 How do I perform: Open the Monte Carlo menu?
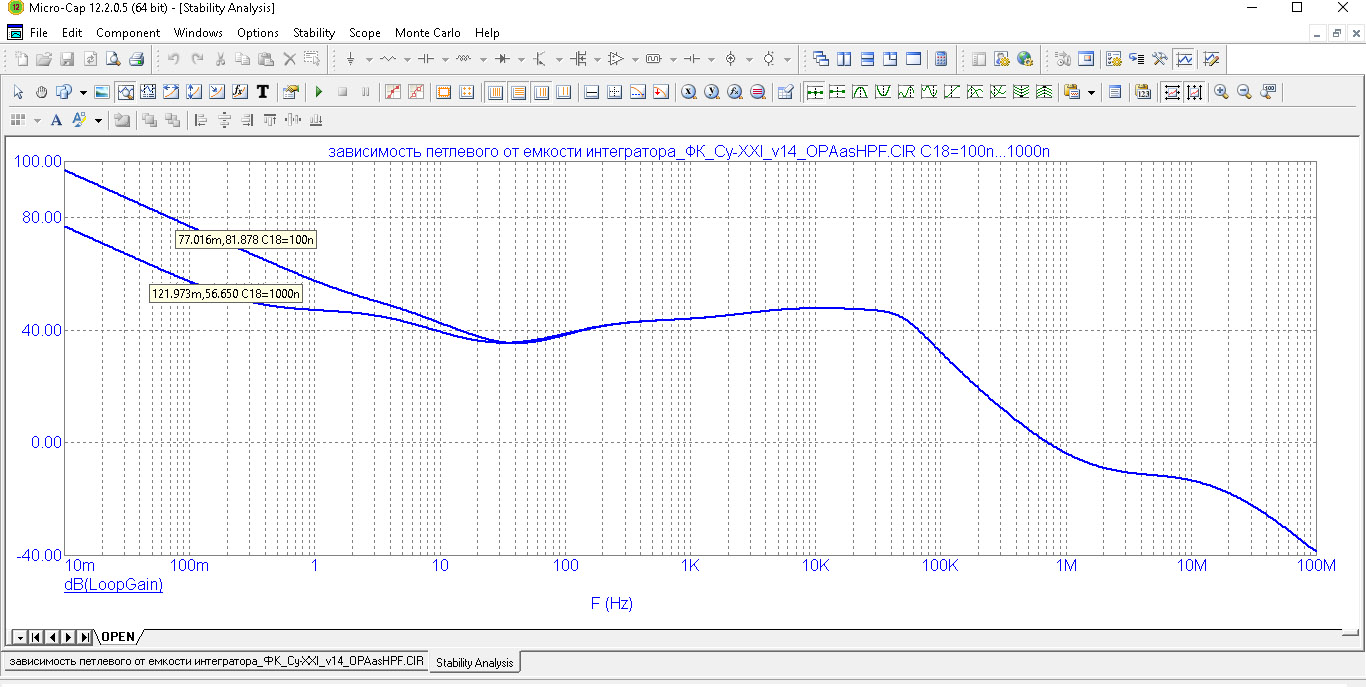click(x=428, y=33)
